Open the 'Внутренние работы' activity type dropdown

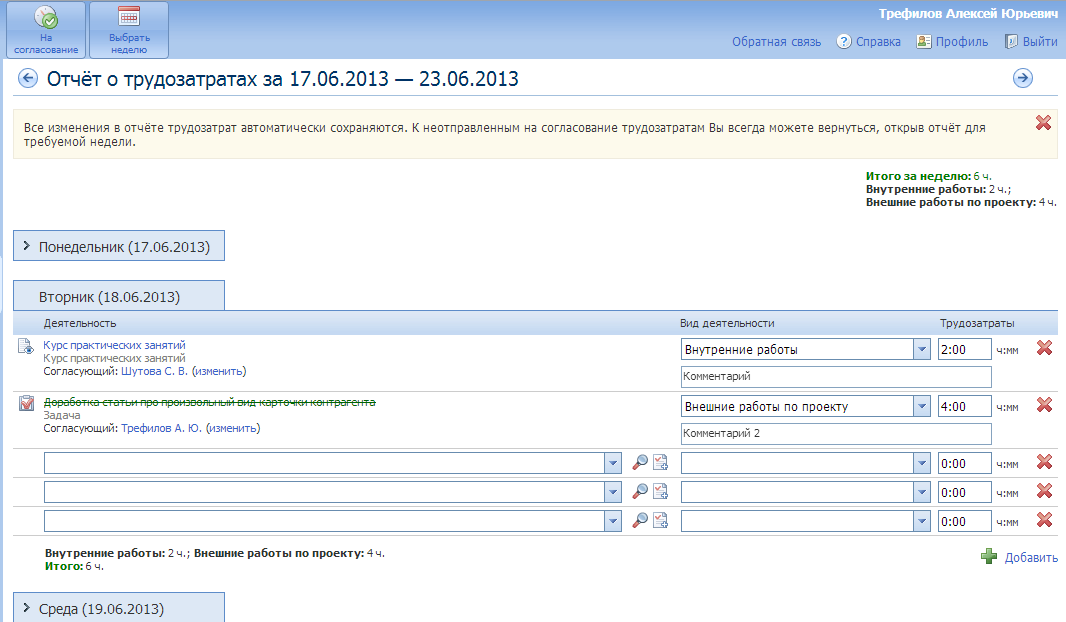click(x=921, y=350)
